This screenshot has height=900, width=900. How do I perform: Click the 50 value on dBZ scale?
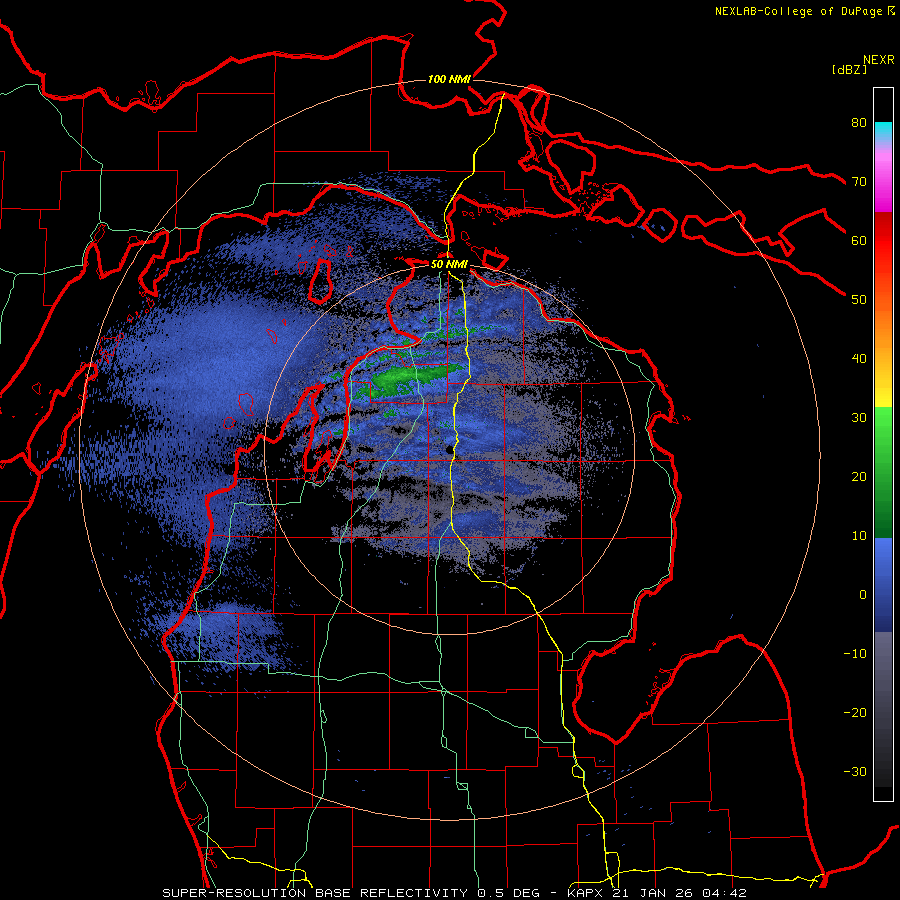pos(859,300)
